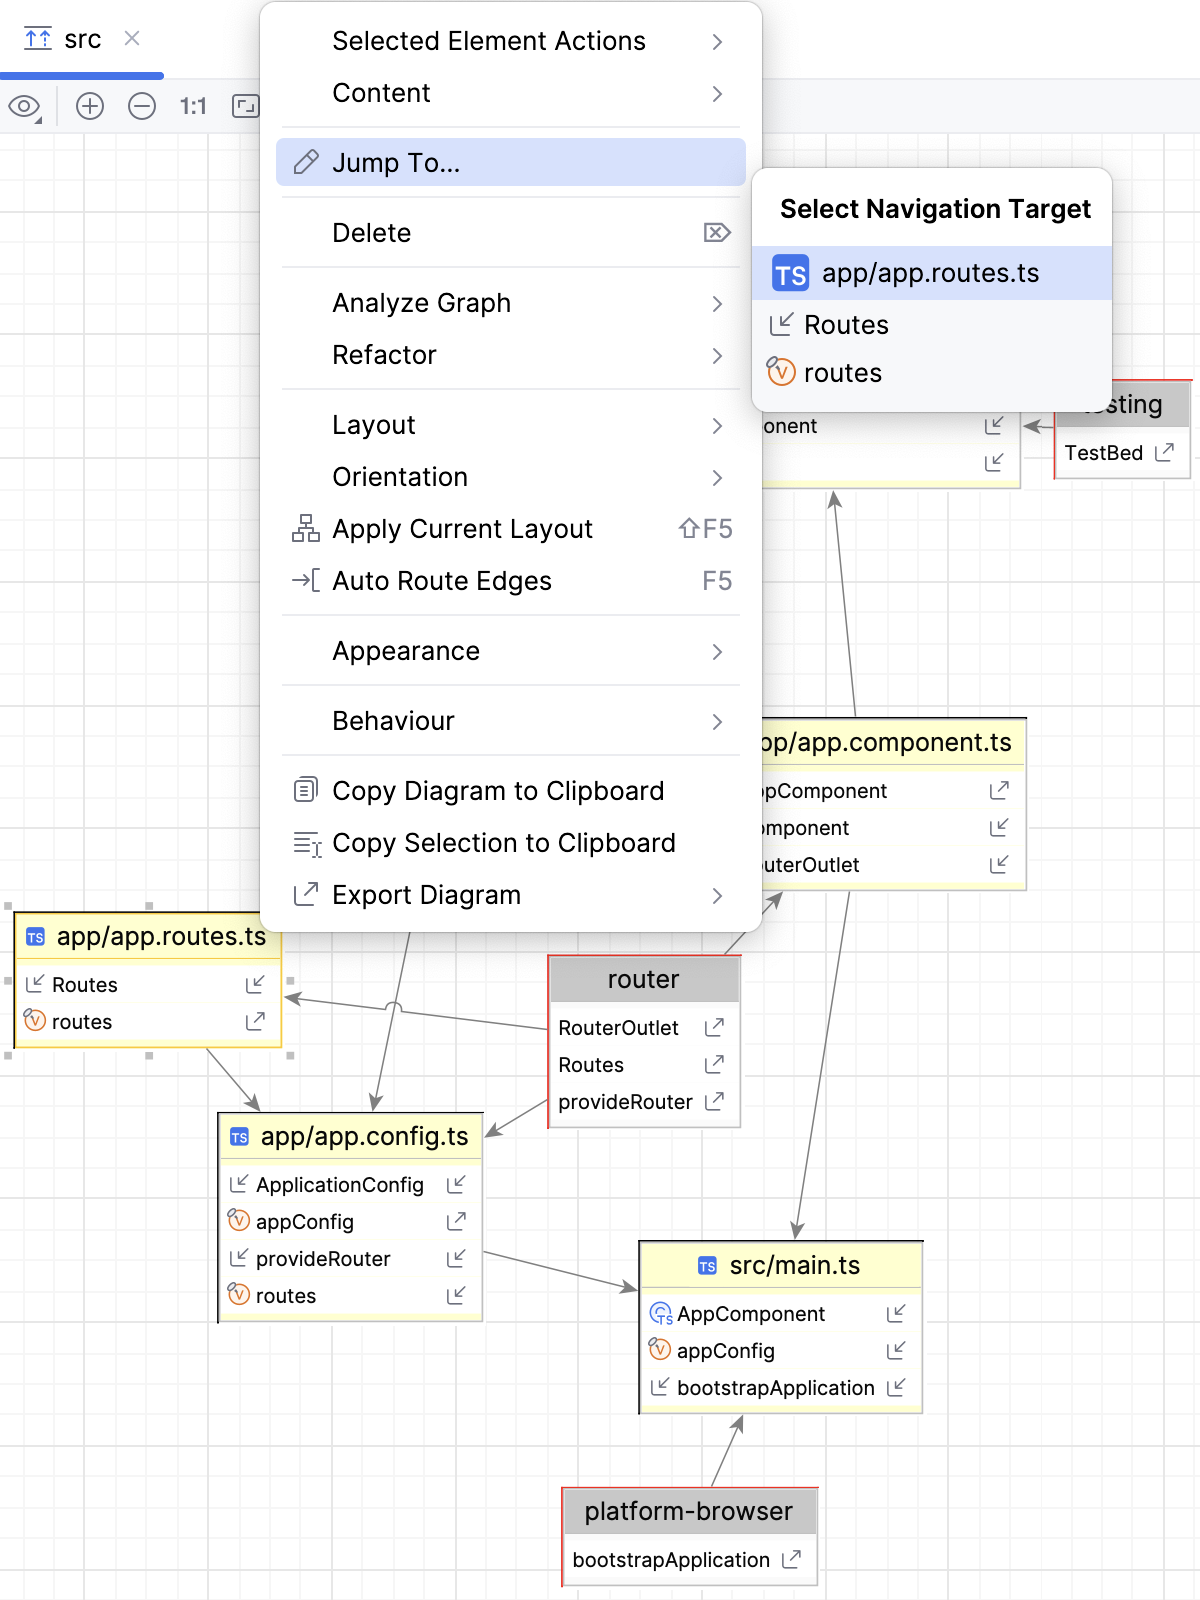Open the Content submenu
Screen dimensions: 1200x1600
pos(511,93)
